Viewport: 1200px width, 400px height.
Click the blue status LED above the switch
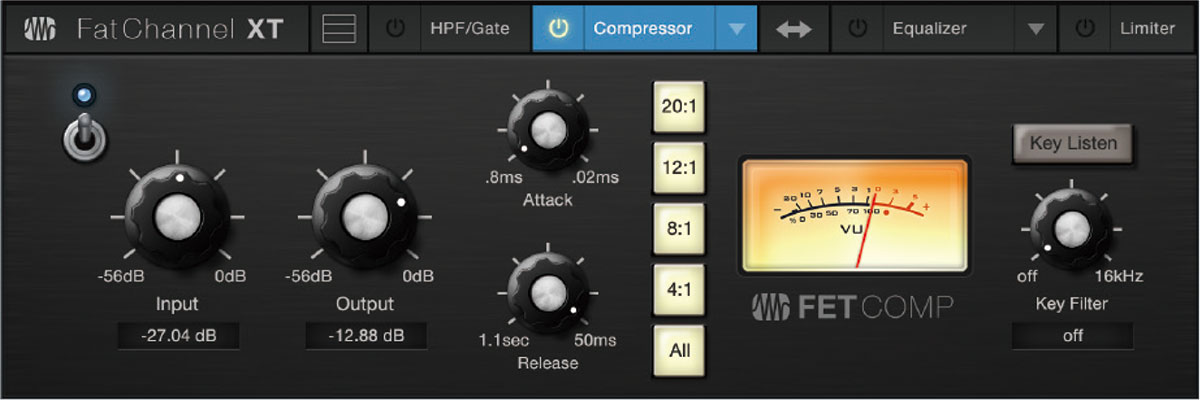click(84, 96)
